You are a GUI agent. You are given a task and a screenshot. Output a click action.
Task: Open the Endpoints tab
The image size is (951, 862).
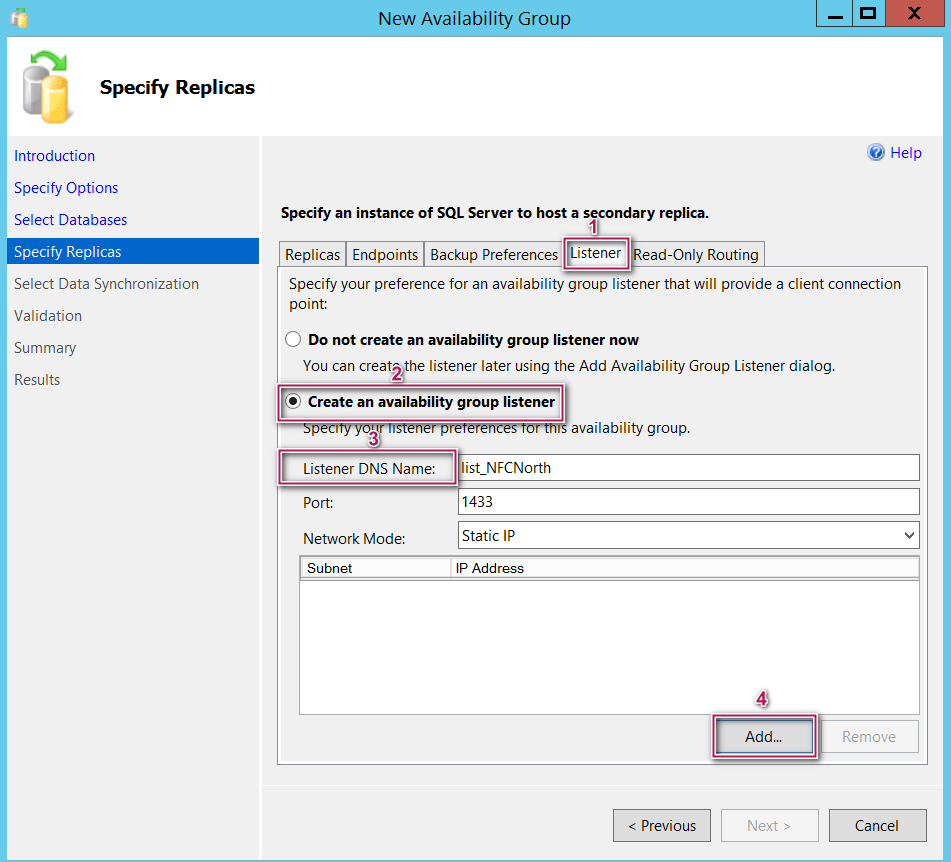(x=385, y=254)
